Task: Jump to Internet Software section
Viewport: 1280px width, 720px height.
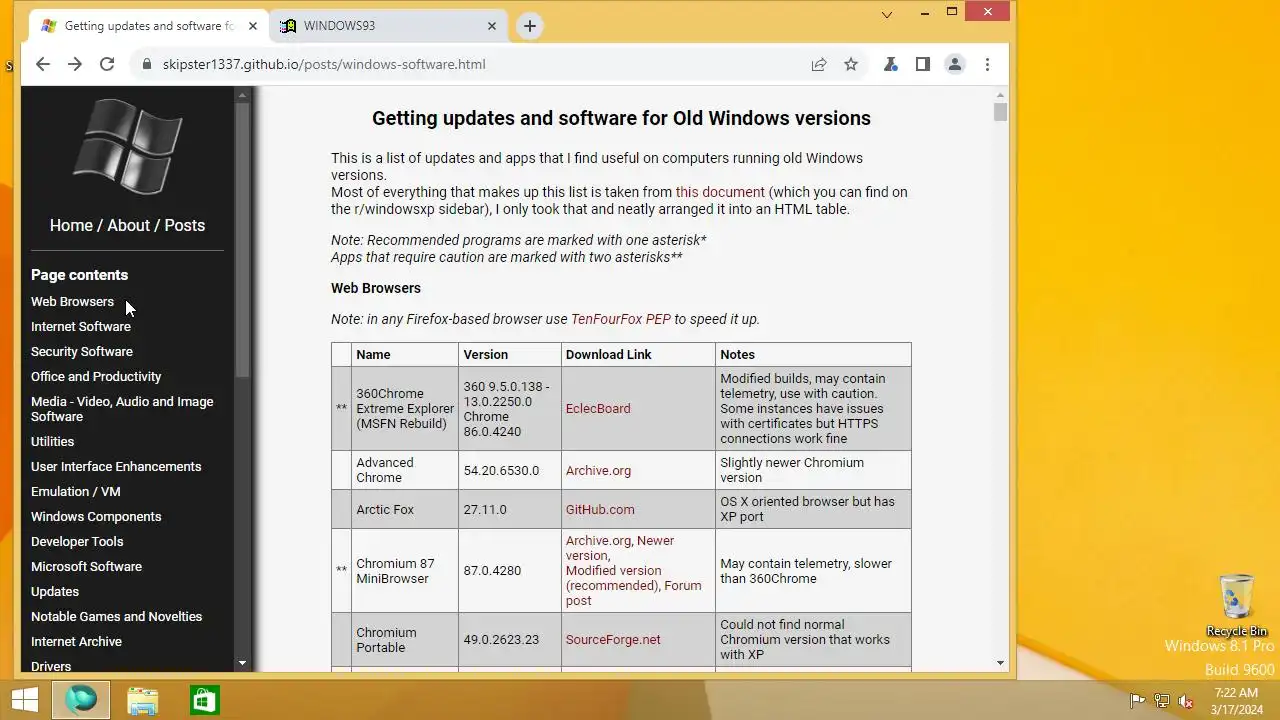Action: click(x=81, y=326)
